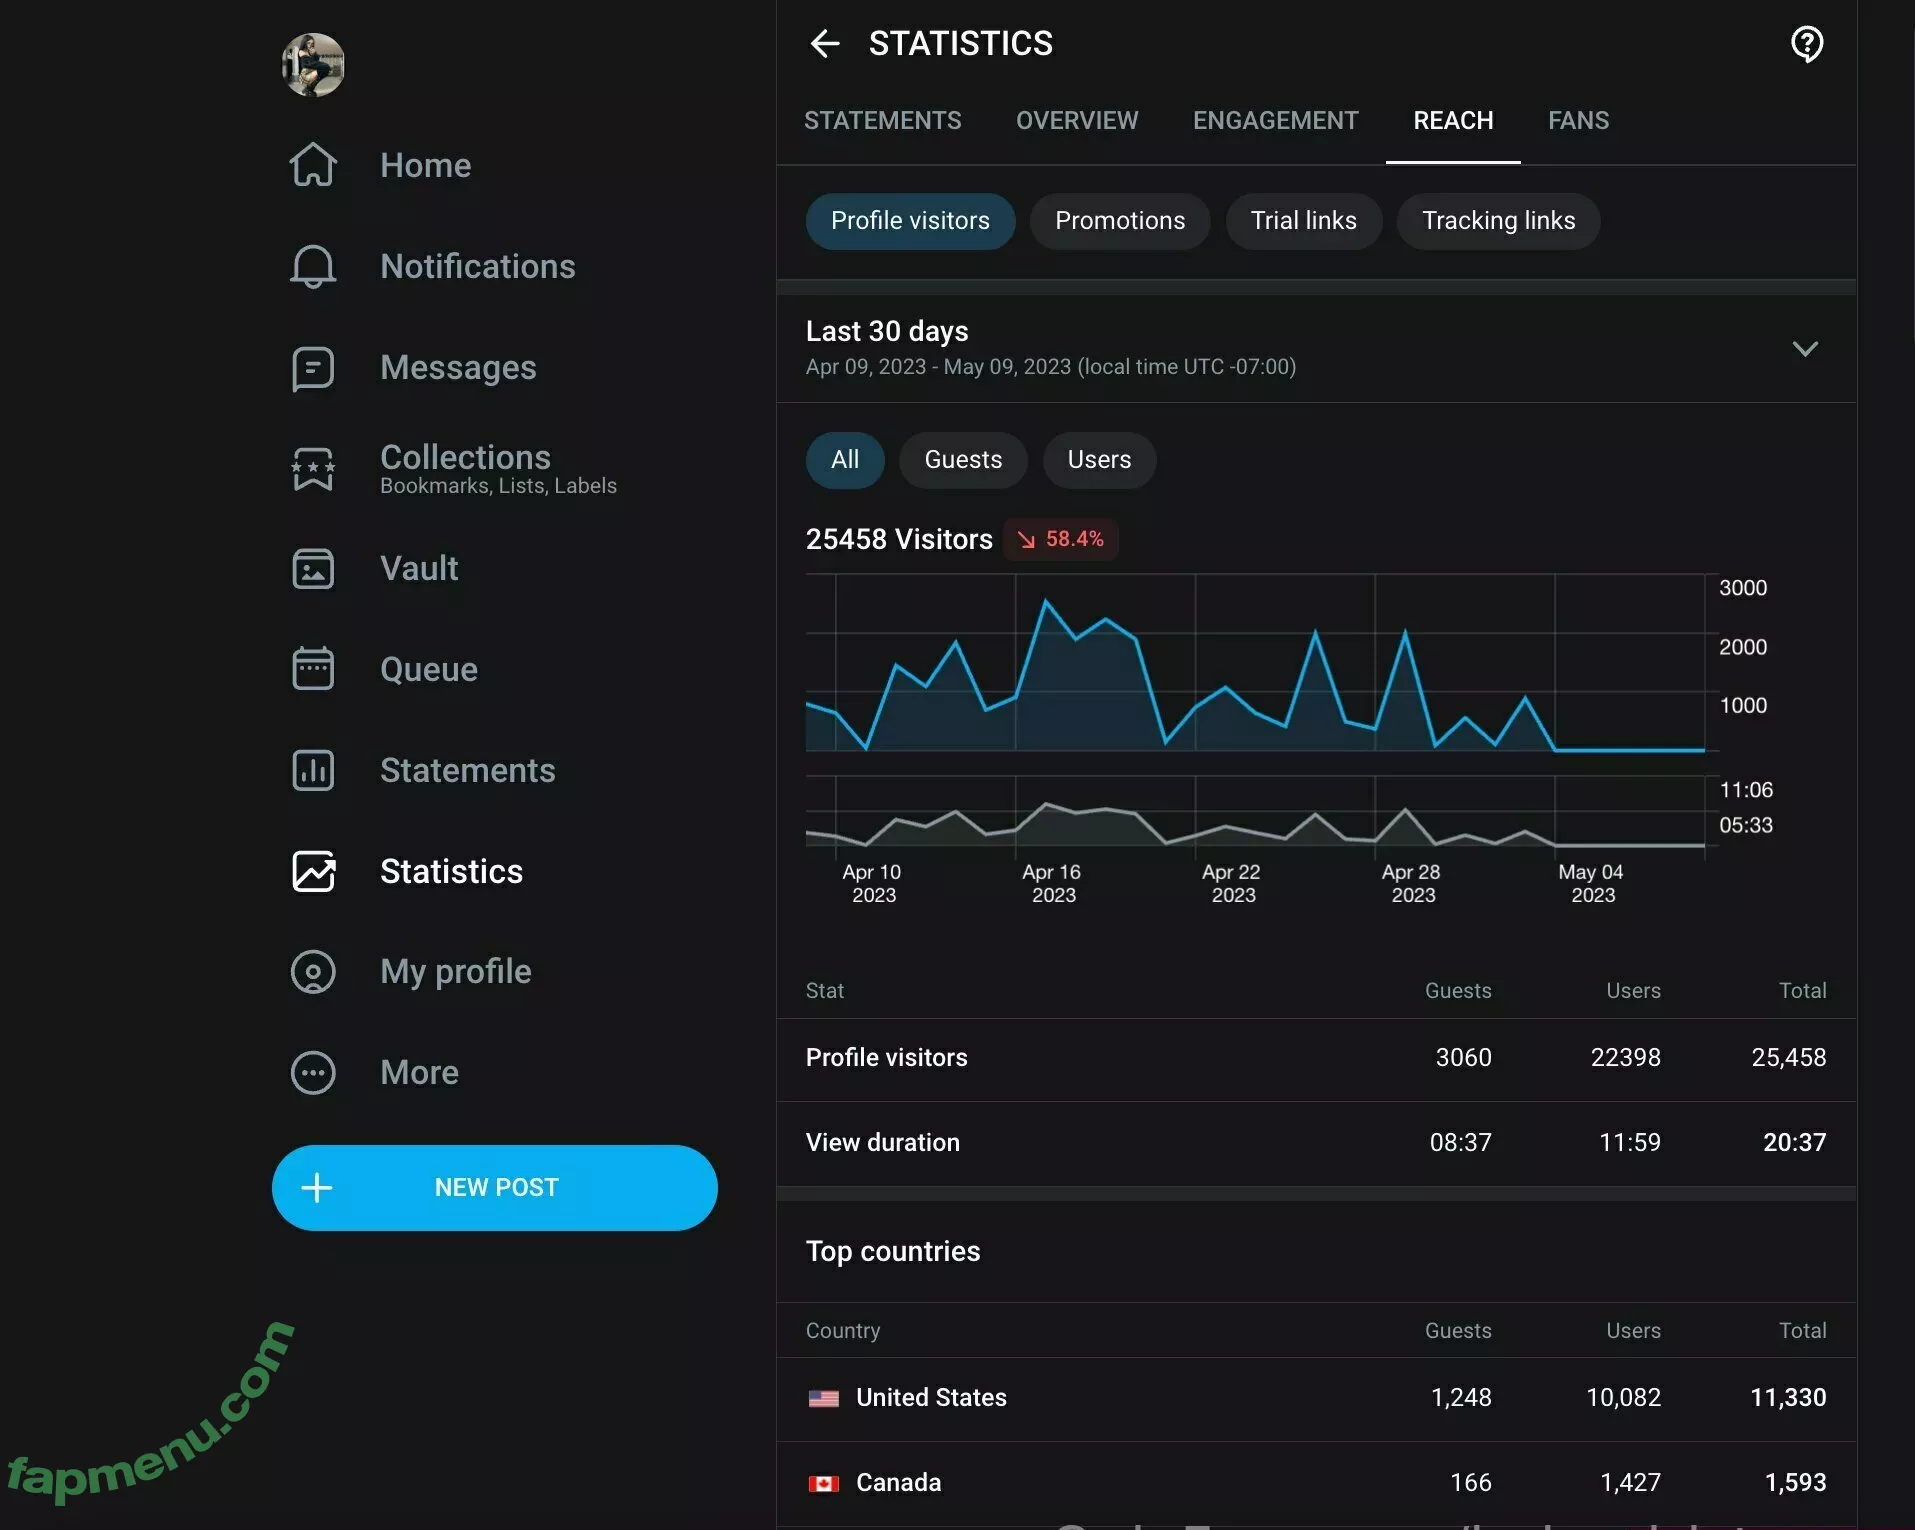Click the Messages chat bubble icon
This screenshot has height=1530, width=1915.
tap(313, 368)
